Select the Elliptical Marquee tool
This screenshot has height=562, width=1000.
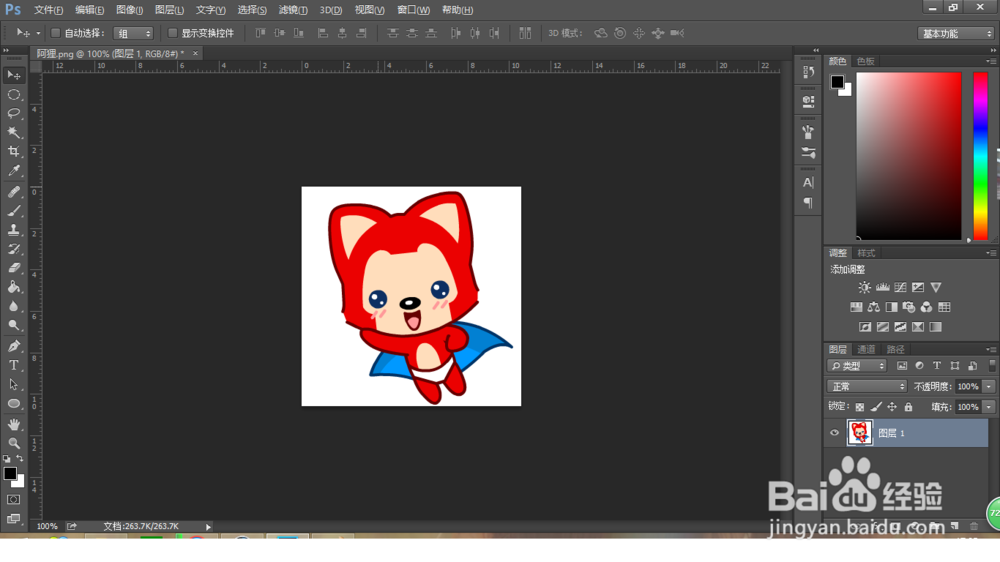pyautogui.click(x=13, y=94)
